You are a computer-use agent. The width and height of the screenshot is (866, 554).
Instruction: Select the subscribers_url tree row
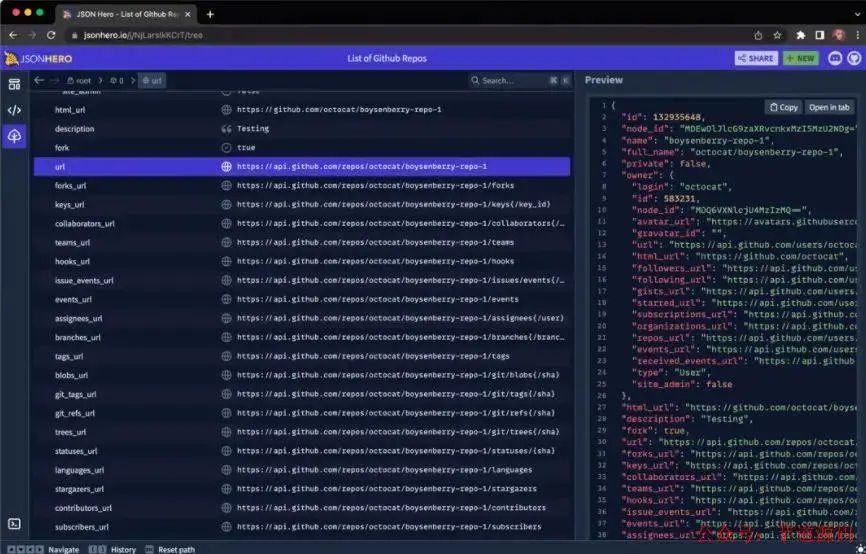click(302, 527)
